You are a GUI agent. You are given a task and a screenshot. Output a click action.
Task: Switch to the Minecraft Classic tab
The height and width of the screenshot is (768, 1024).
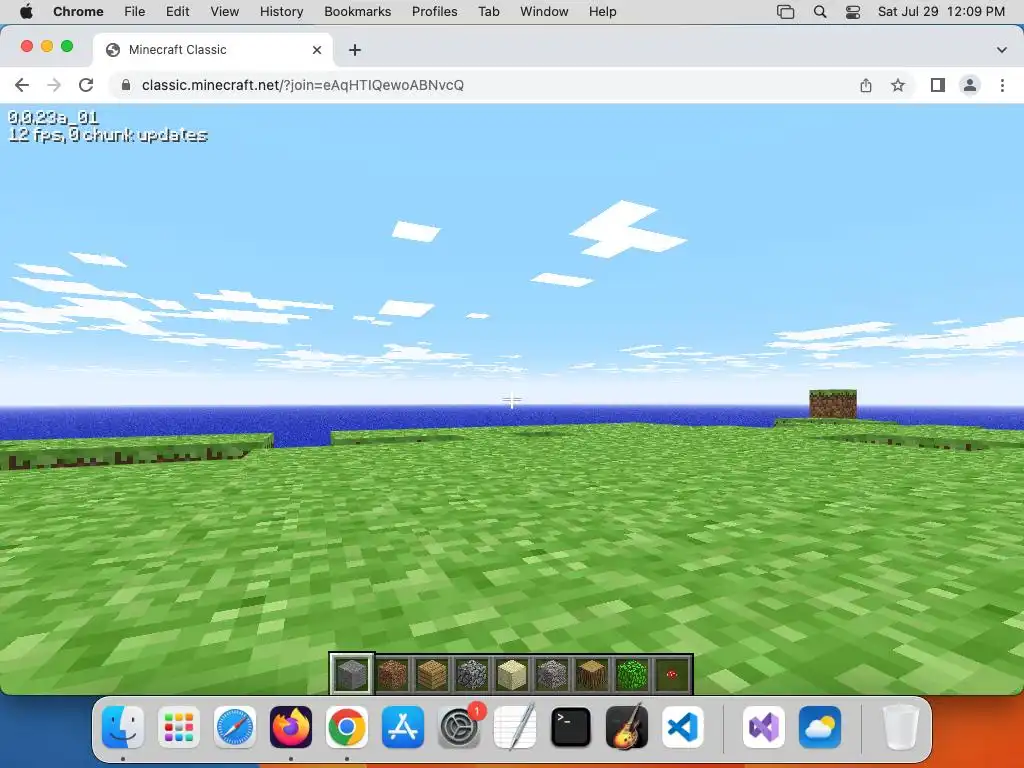213,50
